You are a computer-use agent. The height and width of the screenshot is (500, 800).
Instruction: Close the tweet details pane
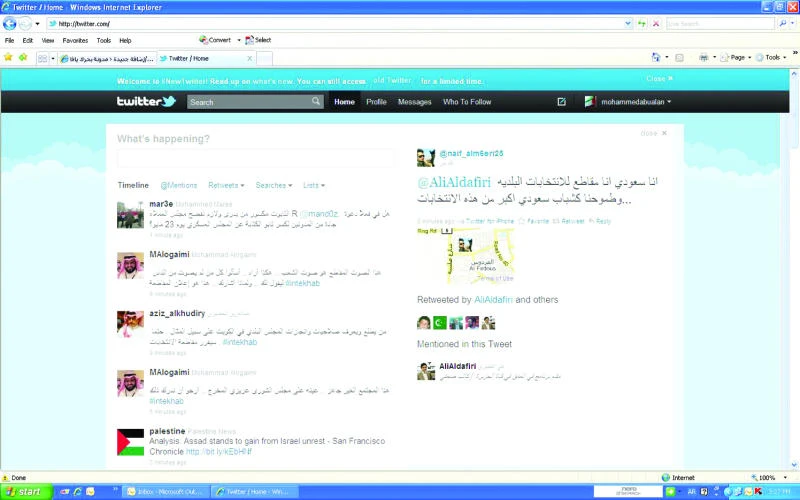click(654, 133)
